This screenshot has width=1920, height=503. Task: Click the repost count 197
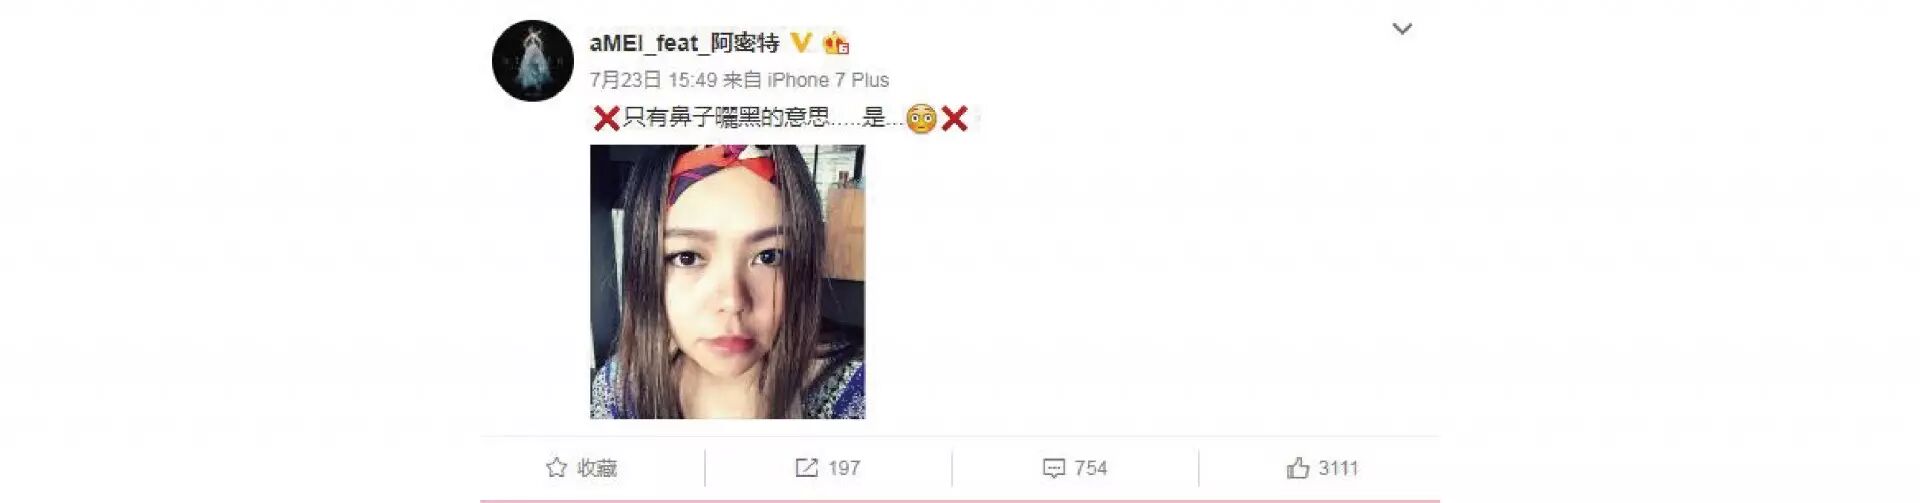coord(844,468)
